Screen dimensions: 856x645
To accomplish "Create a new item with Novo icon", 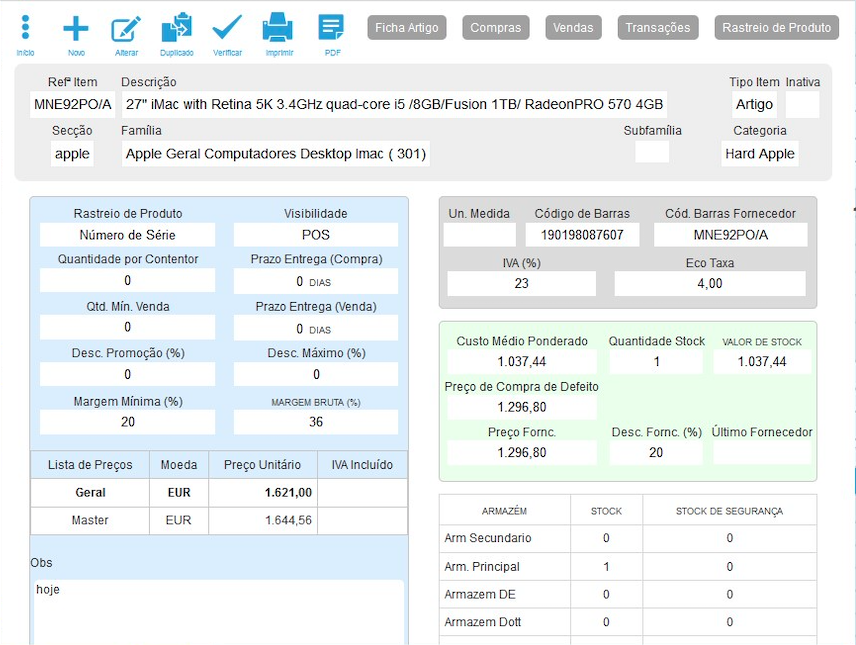I will pyautogui.click(x=76, y=28).
